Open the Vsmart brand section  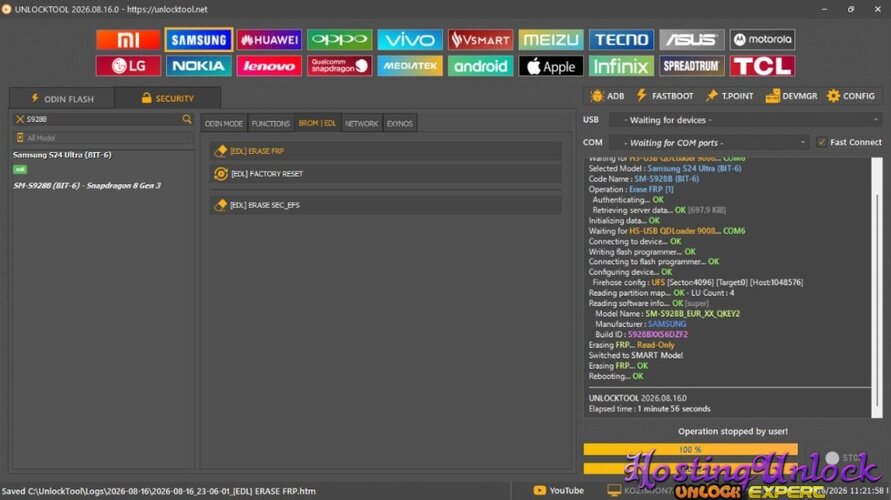(480, 40)
